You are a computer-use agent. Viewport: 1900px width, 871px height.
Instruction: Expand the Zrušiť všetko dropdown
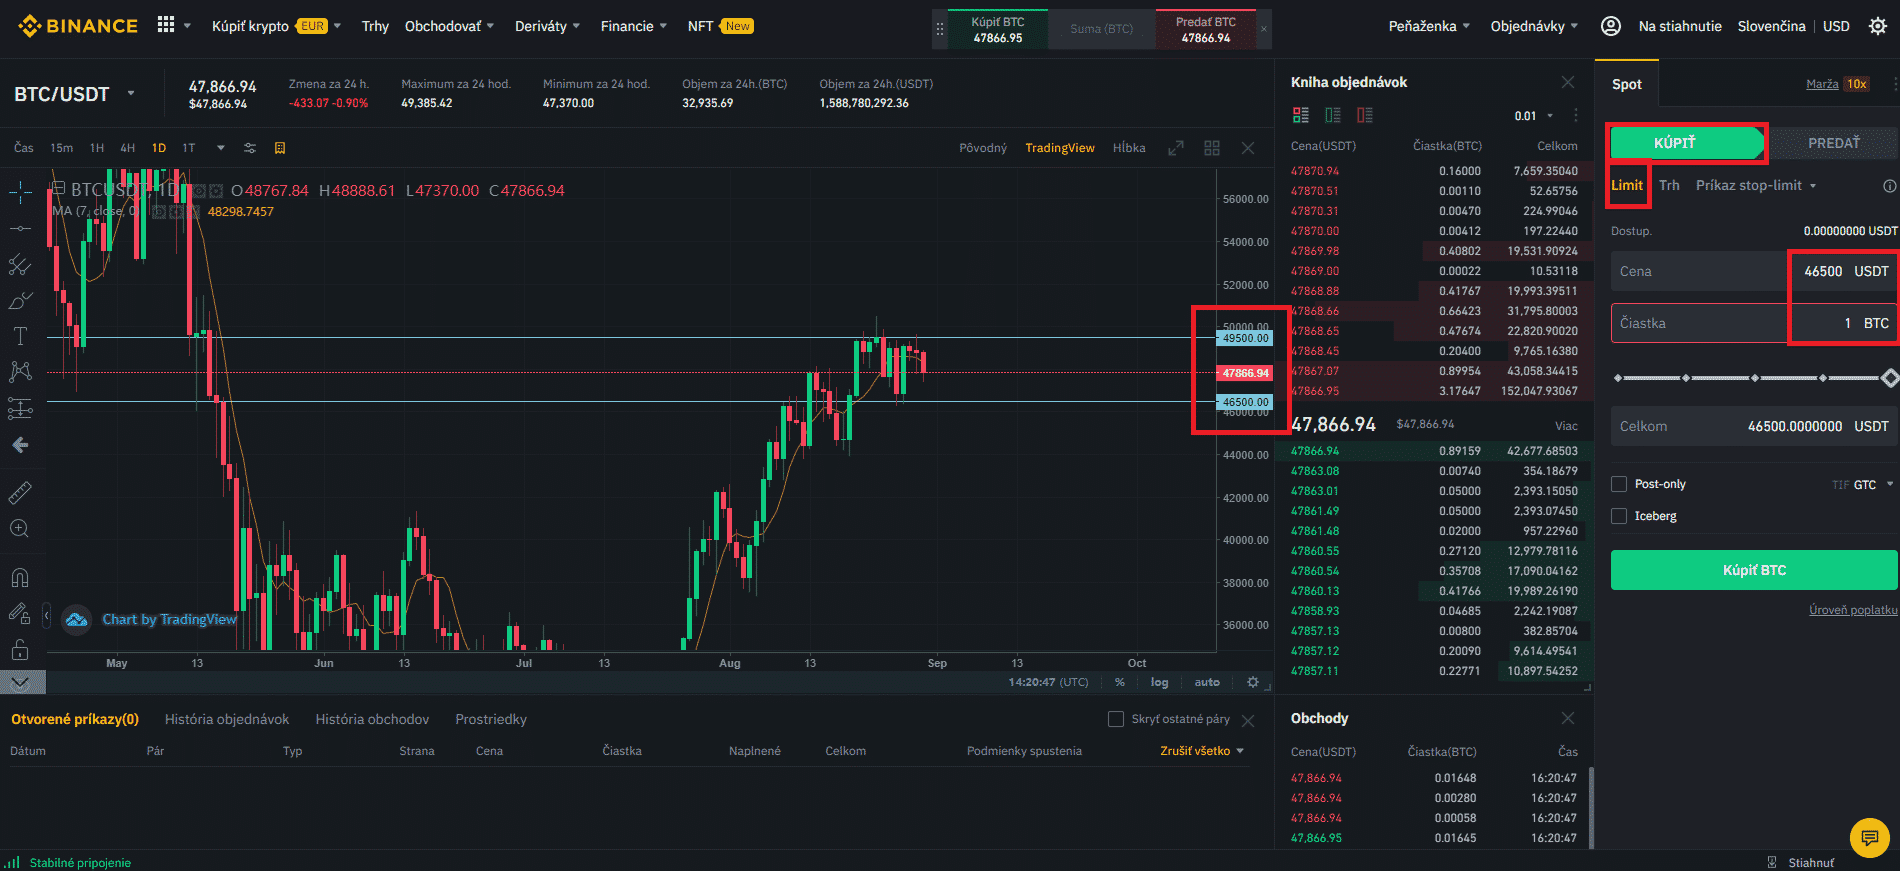click(x=1202, y=751)
